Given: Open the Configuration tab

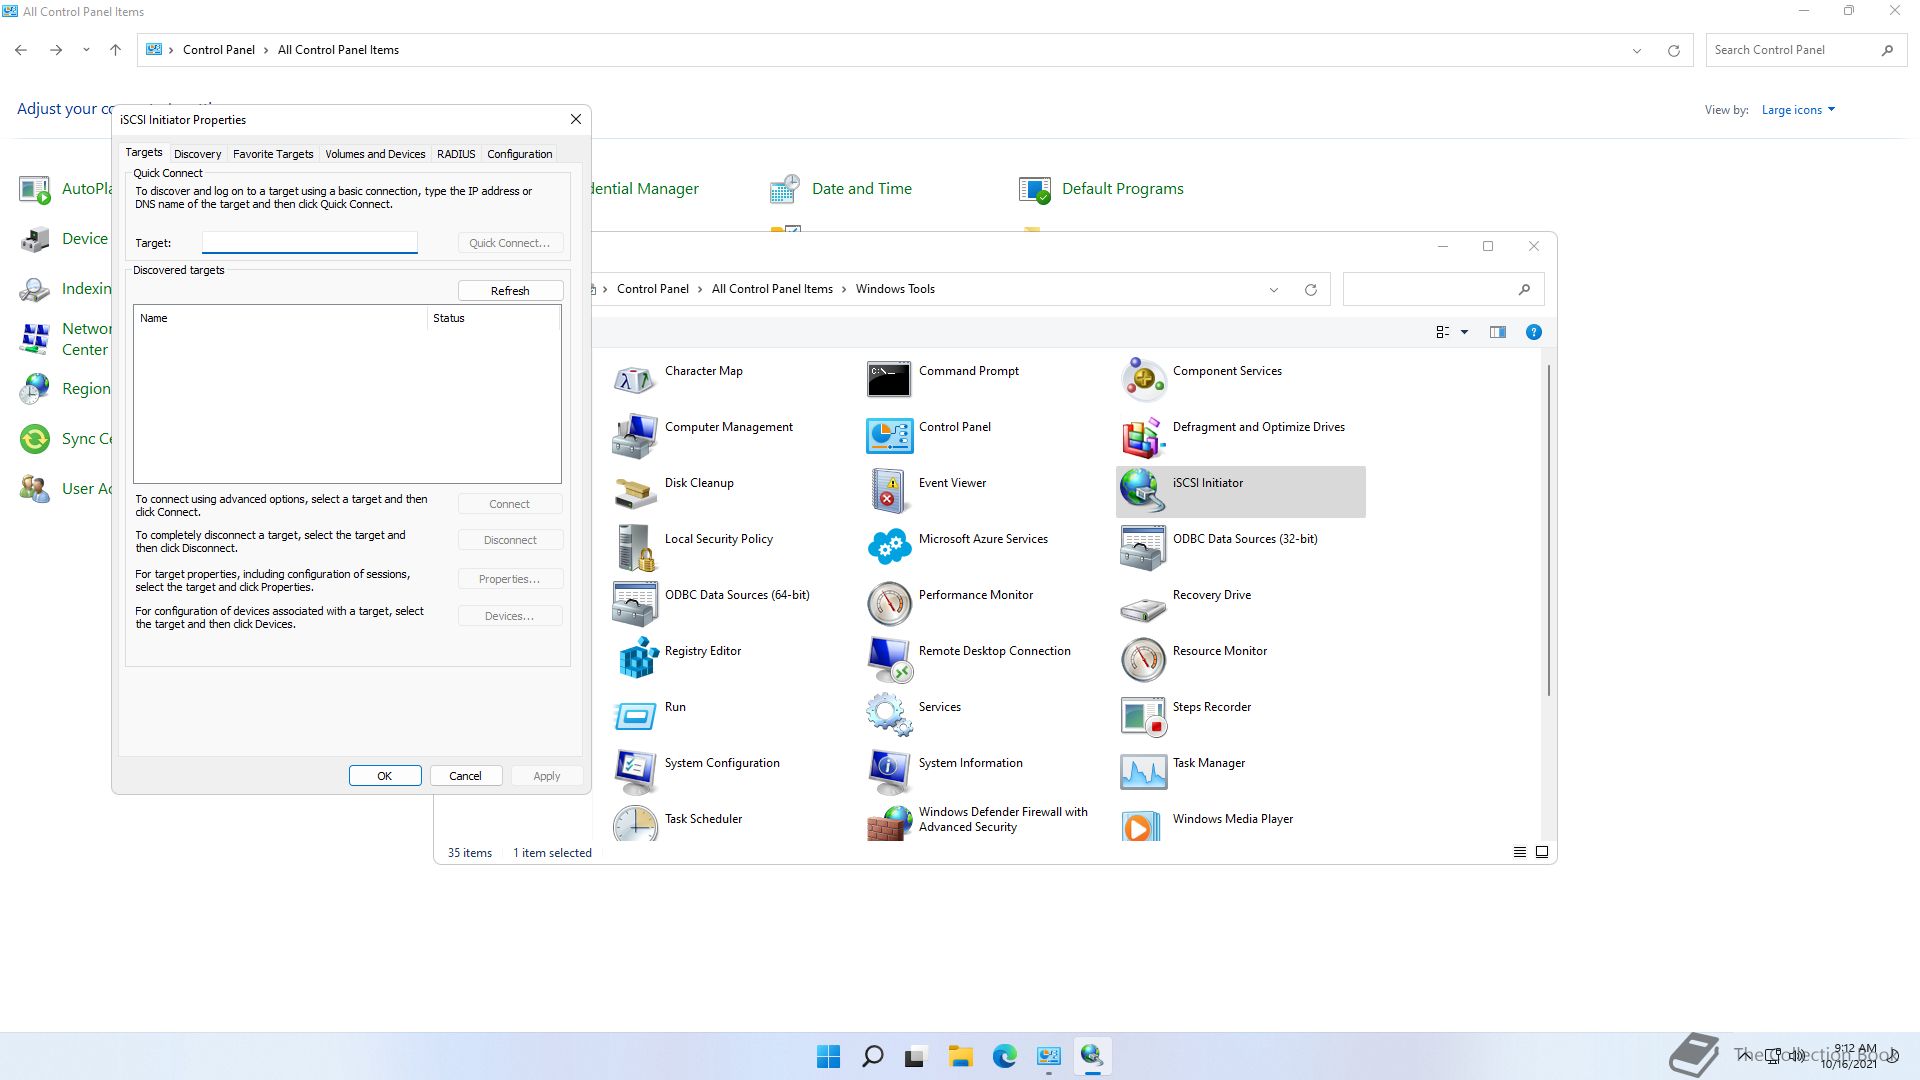Looking at the screenshot, I should [519, 154].
